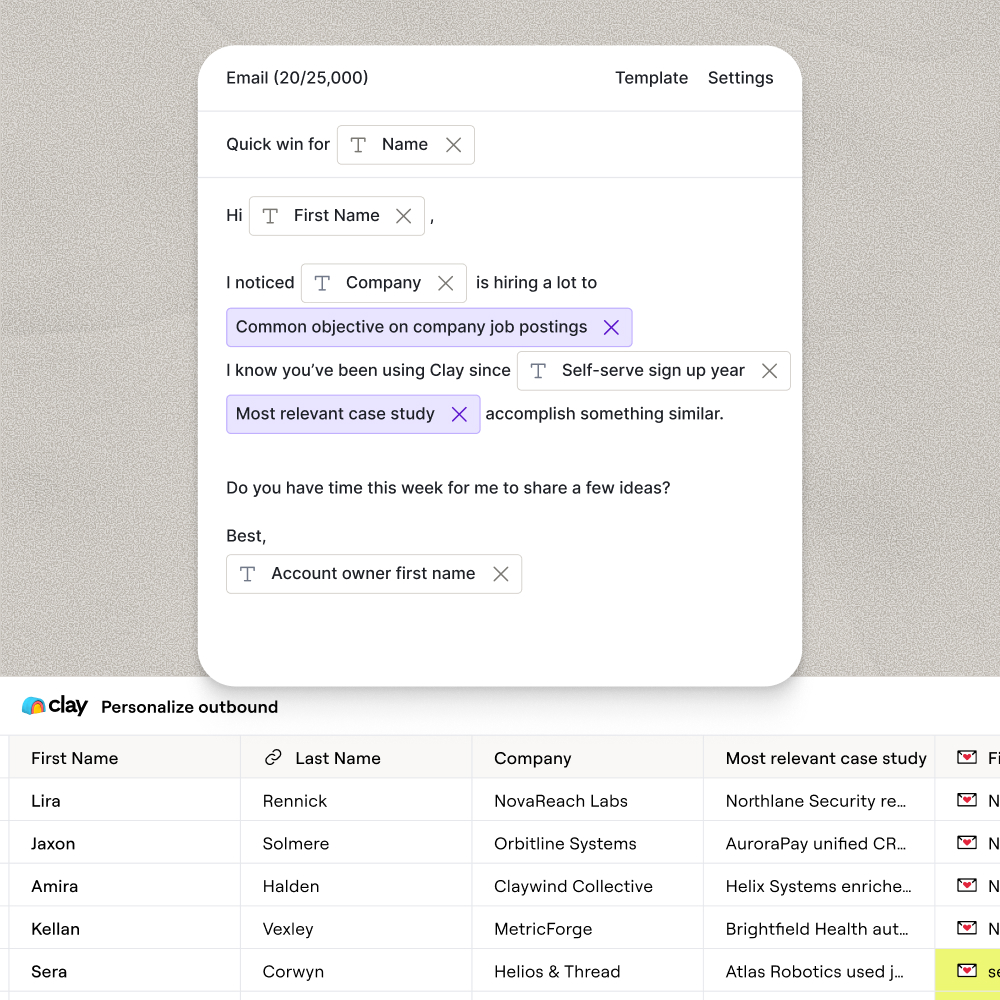The height and width of the screenshot is (1000, 1000).
Task: Select the MetricForge company cell
Action: tap(588, 929)
